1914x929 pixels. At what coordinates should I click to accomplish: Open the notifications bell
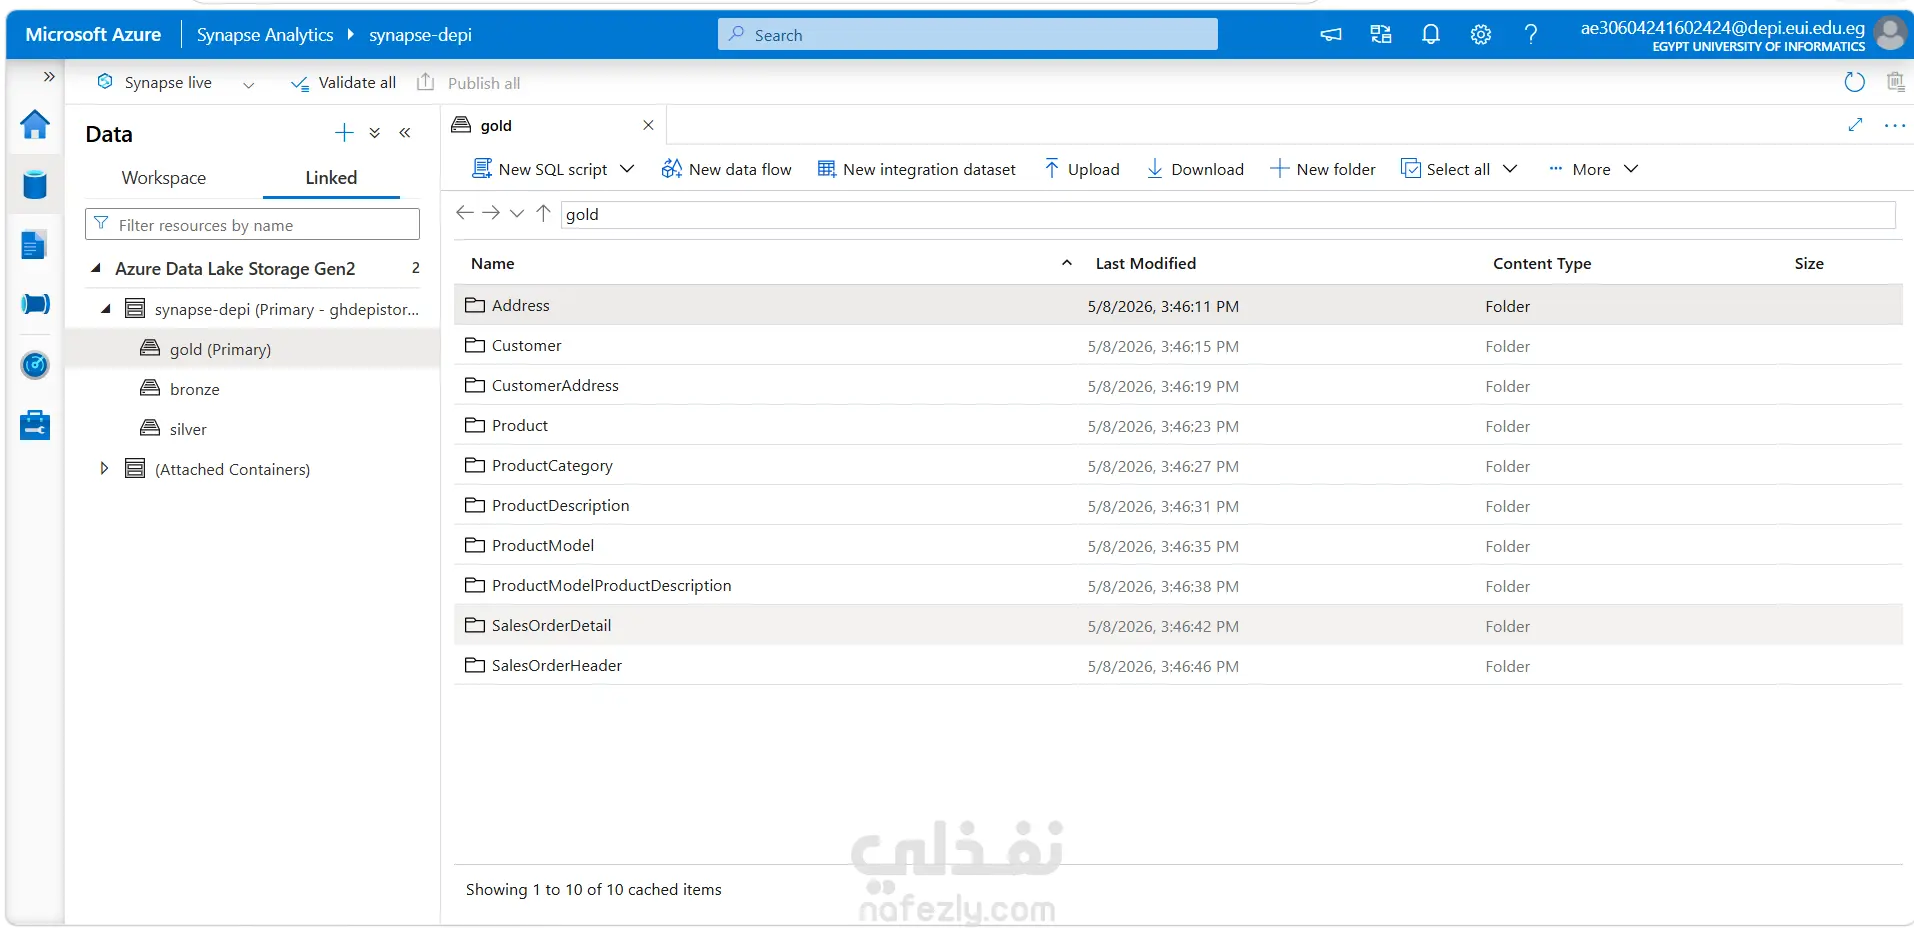click(x=1431, y=35)
